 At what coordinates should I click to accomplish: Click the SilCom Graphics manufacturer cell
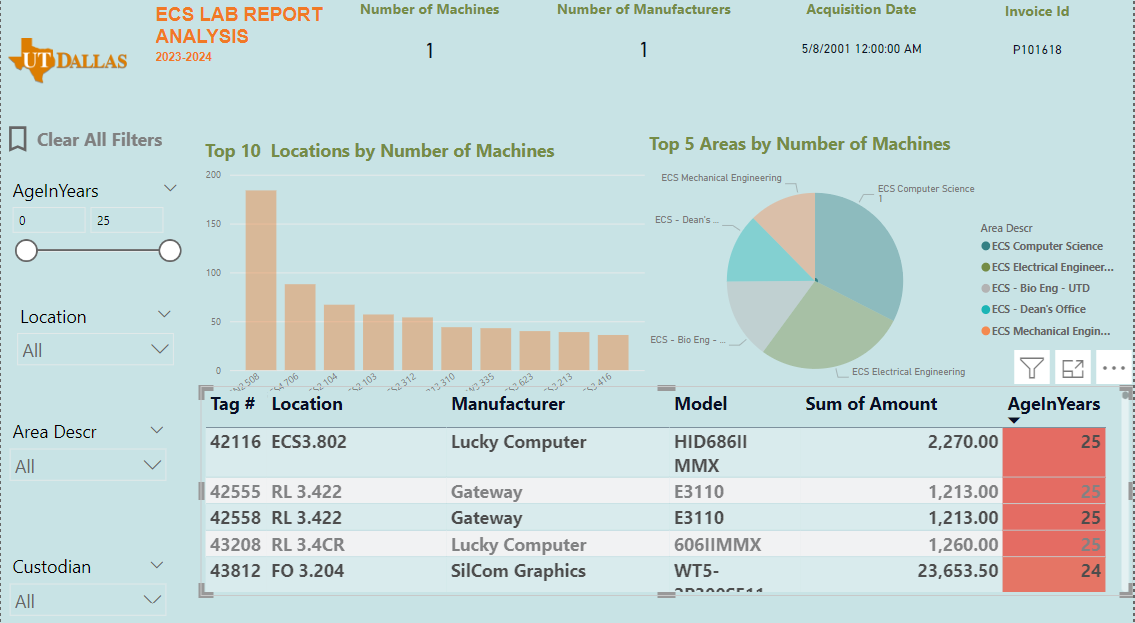(x=518, y=571)
